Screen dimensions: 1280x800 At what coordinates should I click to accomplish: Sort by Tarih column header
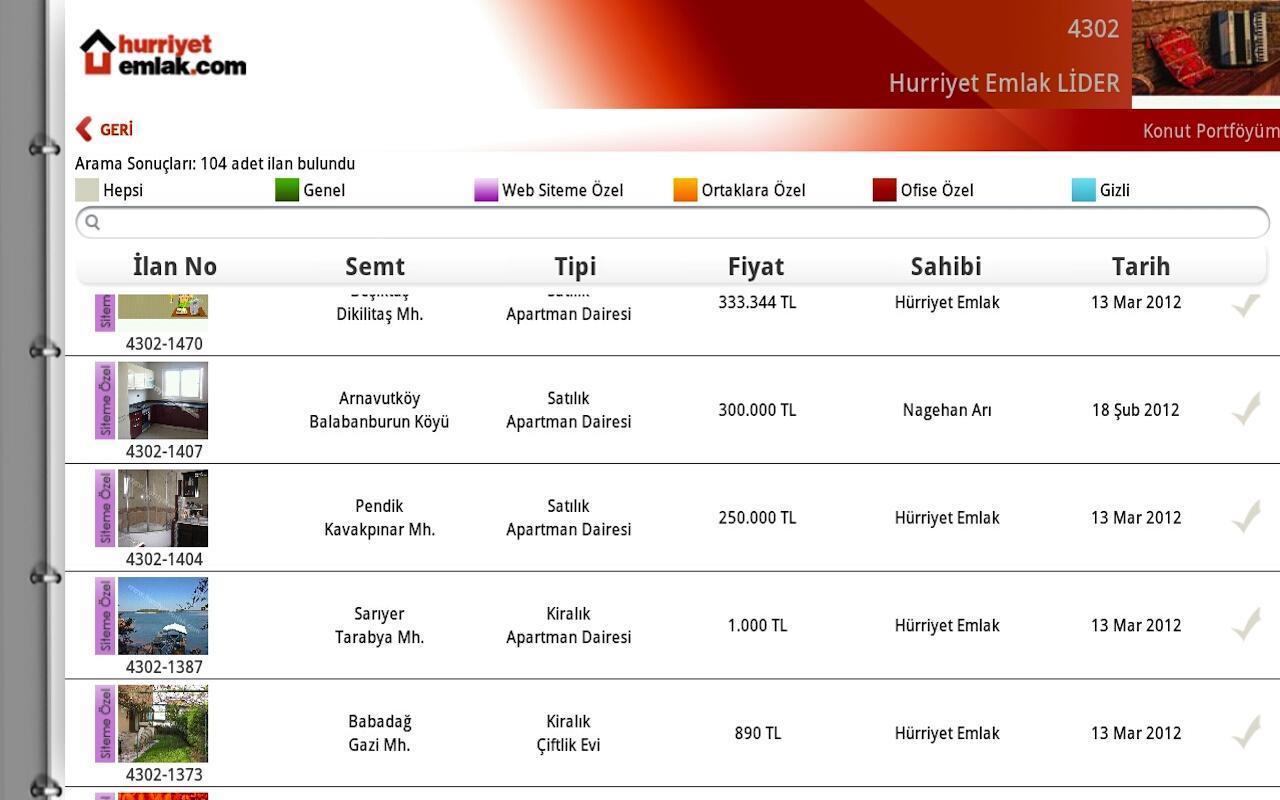(1141, 266)
